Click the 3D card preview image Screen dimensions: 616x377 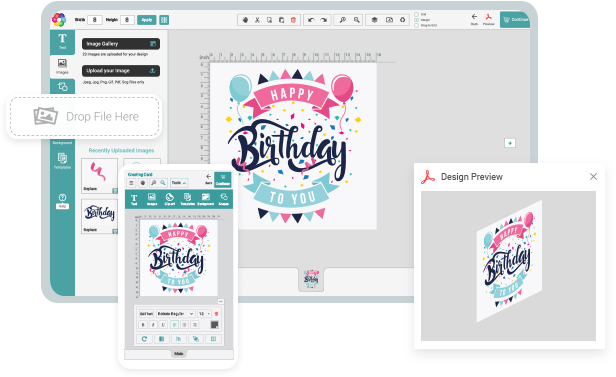coord(510,261)
